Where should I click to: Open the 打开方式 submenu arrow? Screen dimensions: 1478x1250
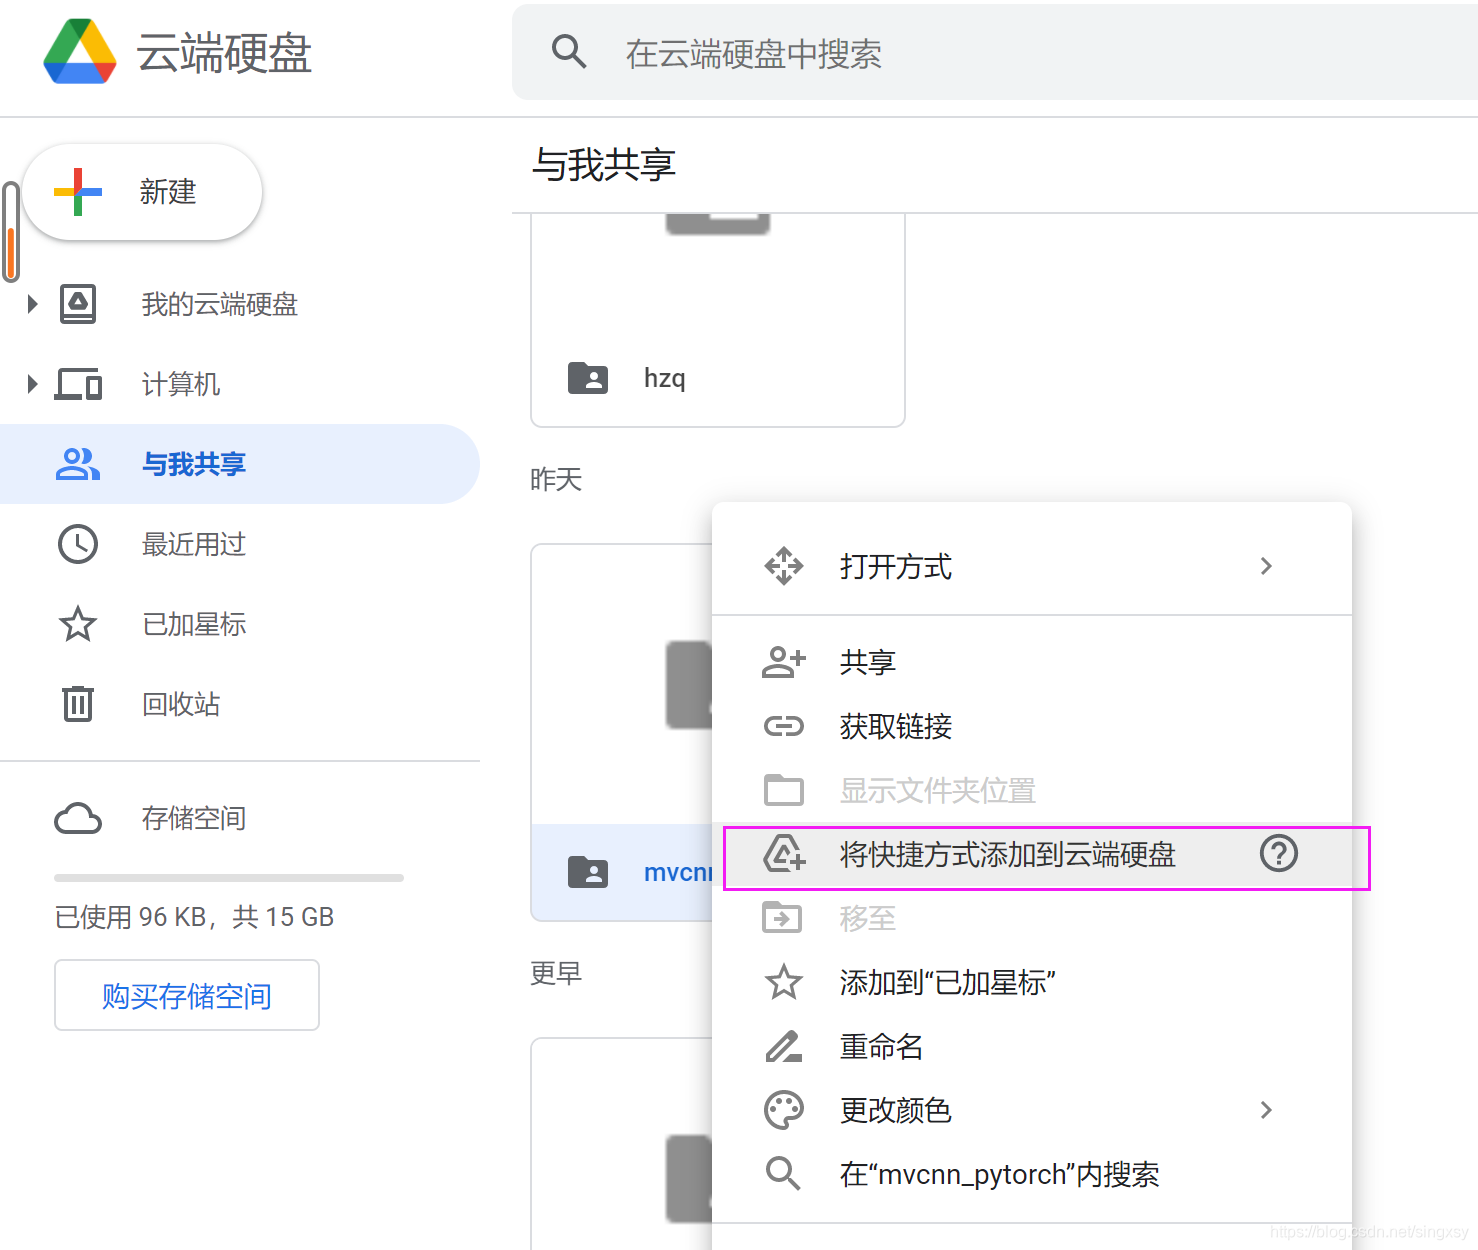1266,566
